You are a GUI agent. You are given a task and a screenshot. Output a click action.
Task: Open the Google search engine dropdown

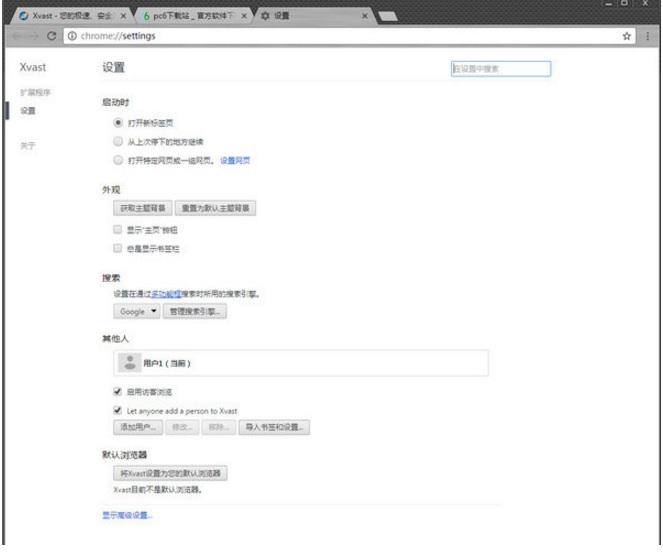tap(136, 312)
